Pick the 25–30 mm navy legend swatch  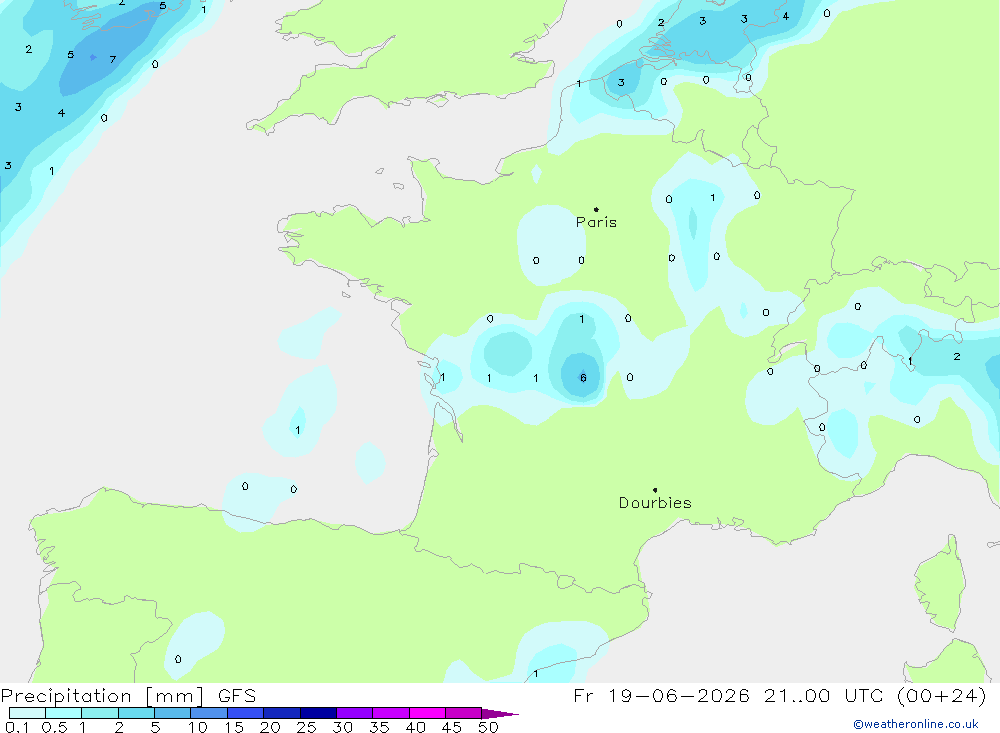[318, 713]
